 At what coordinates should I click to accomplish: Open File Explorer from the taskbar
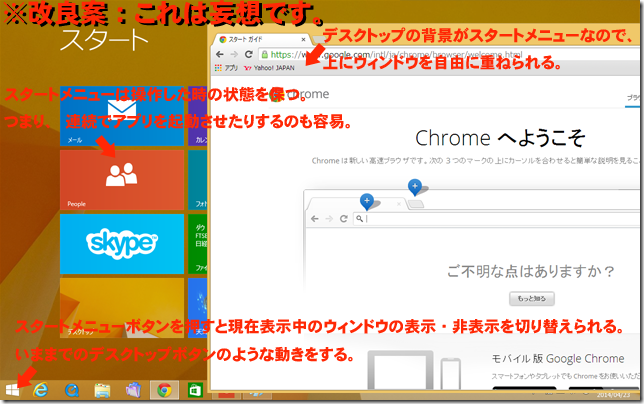pos(102,390)
